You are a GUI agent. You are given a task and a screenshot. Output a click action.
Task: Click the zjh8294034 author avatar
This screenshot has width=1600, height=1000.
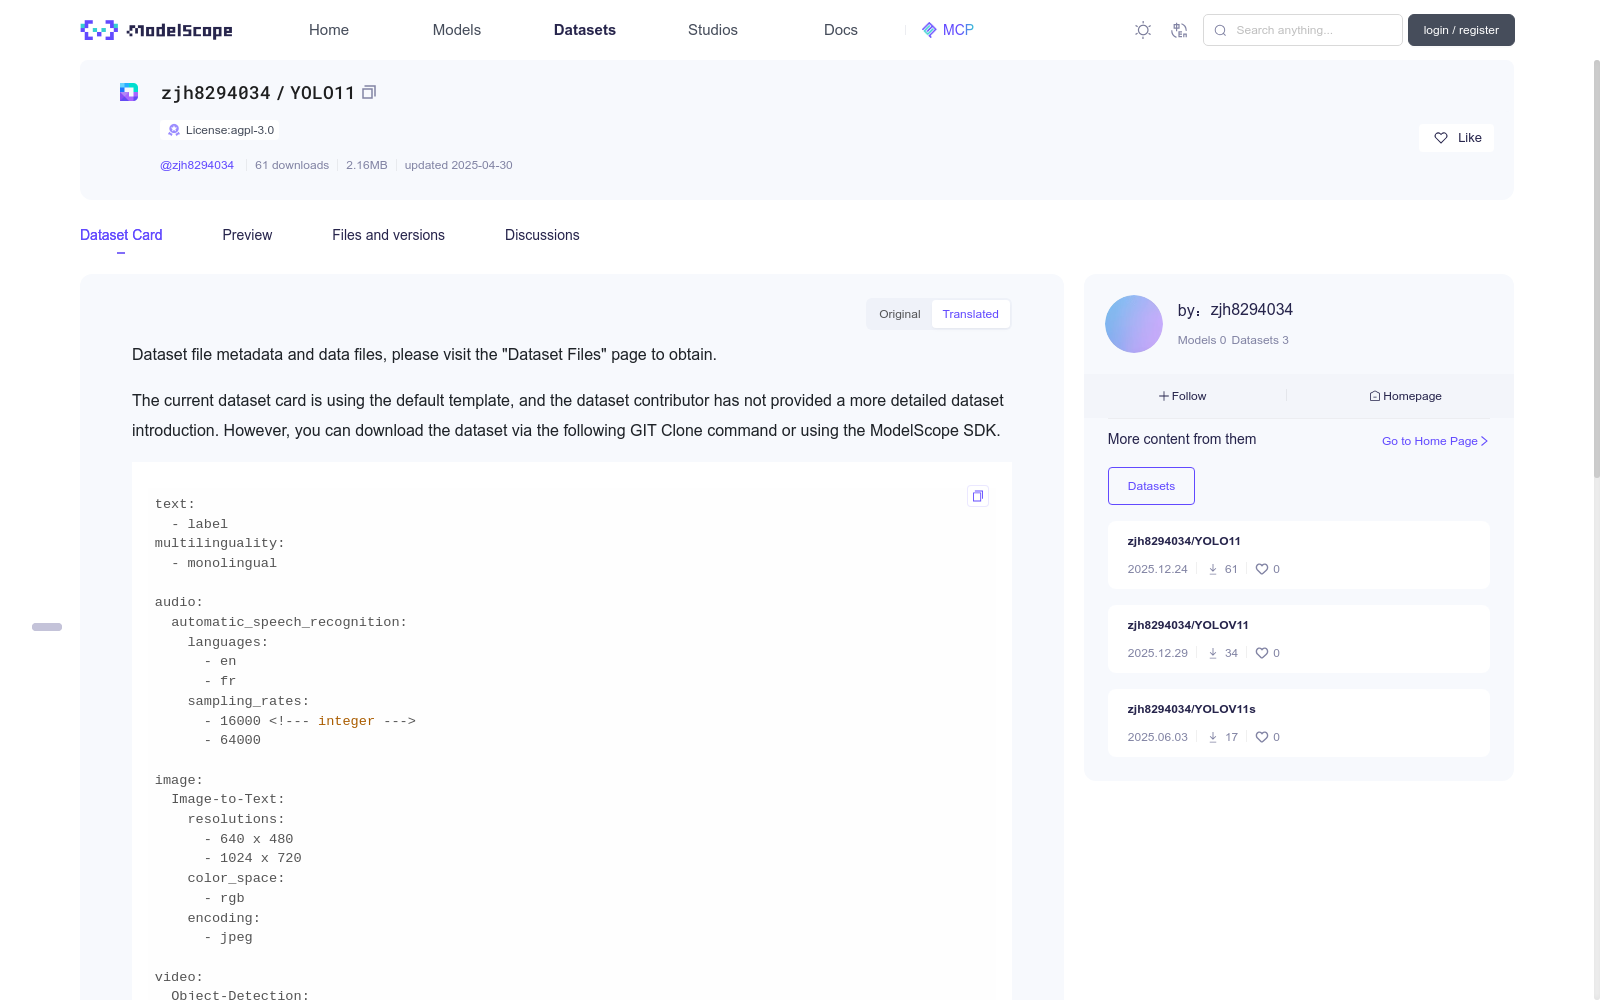(x=1134, y=324)
